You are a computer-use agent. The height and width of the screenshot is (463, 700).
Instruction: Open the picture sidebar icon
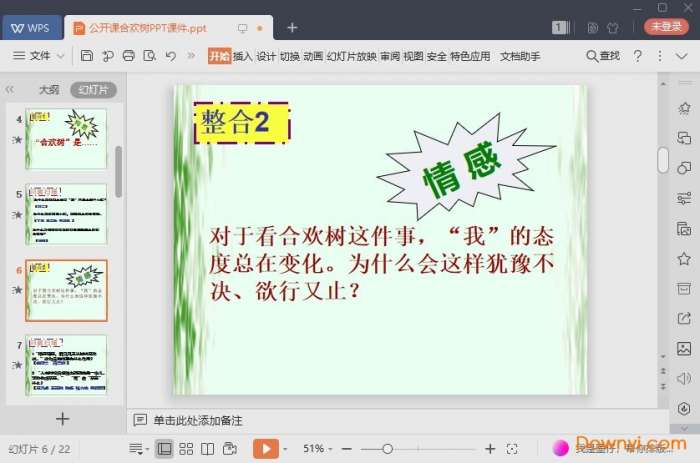tap(684, 348)
